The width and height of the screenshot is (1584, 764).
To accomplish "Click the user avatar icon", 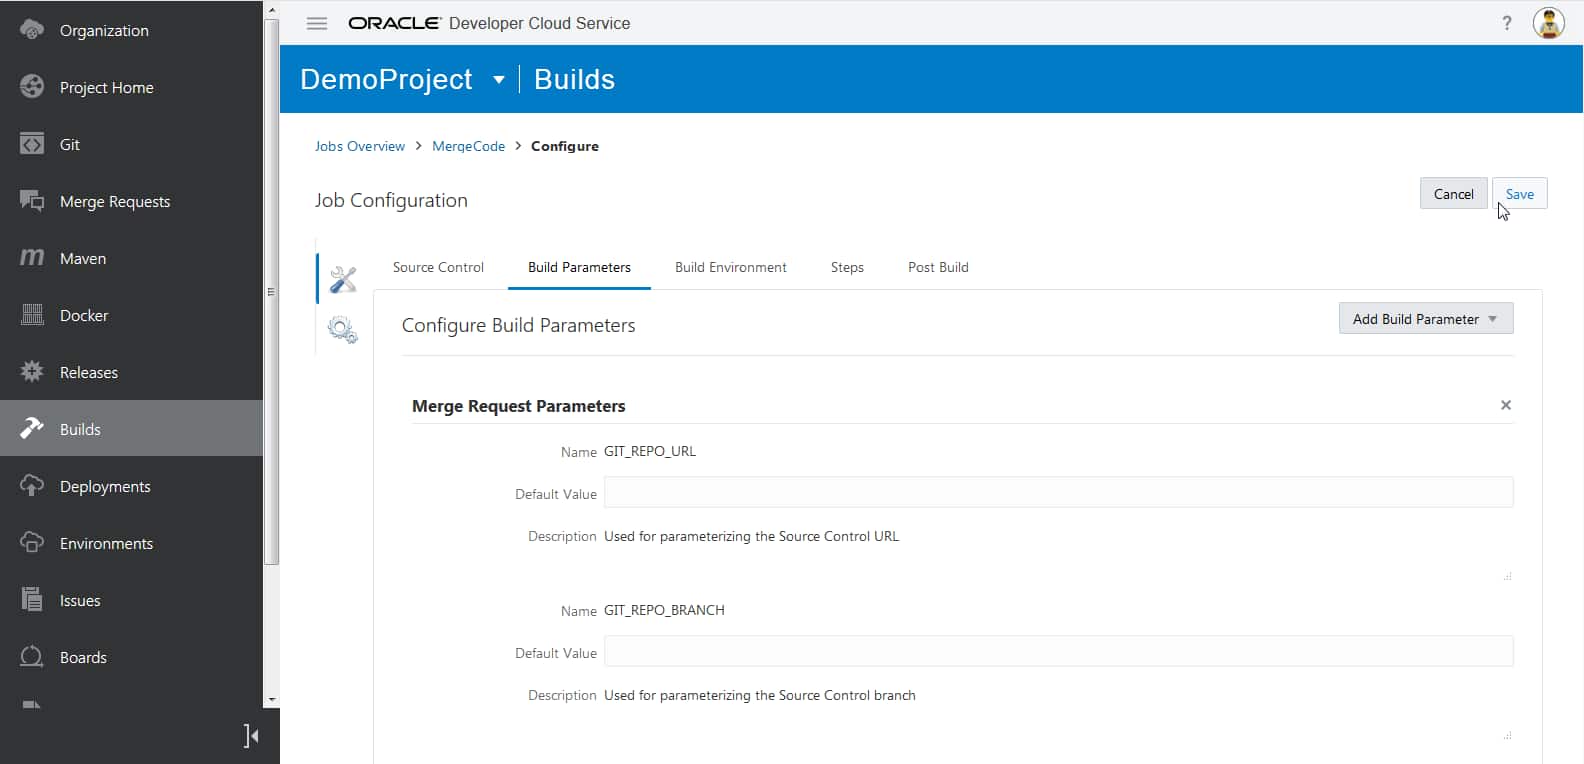I will point(1549,23).
